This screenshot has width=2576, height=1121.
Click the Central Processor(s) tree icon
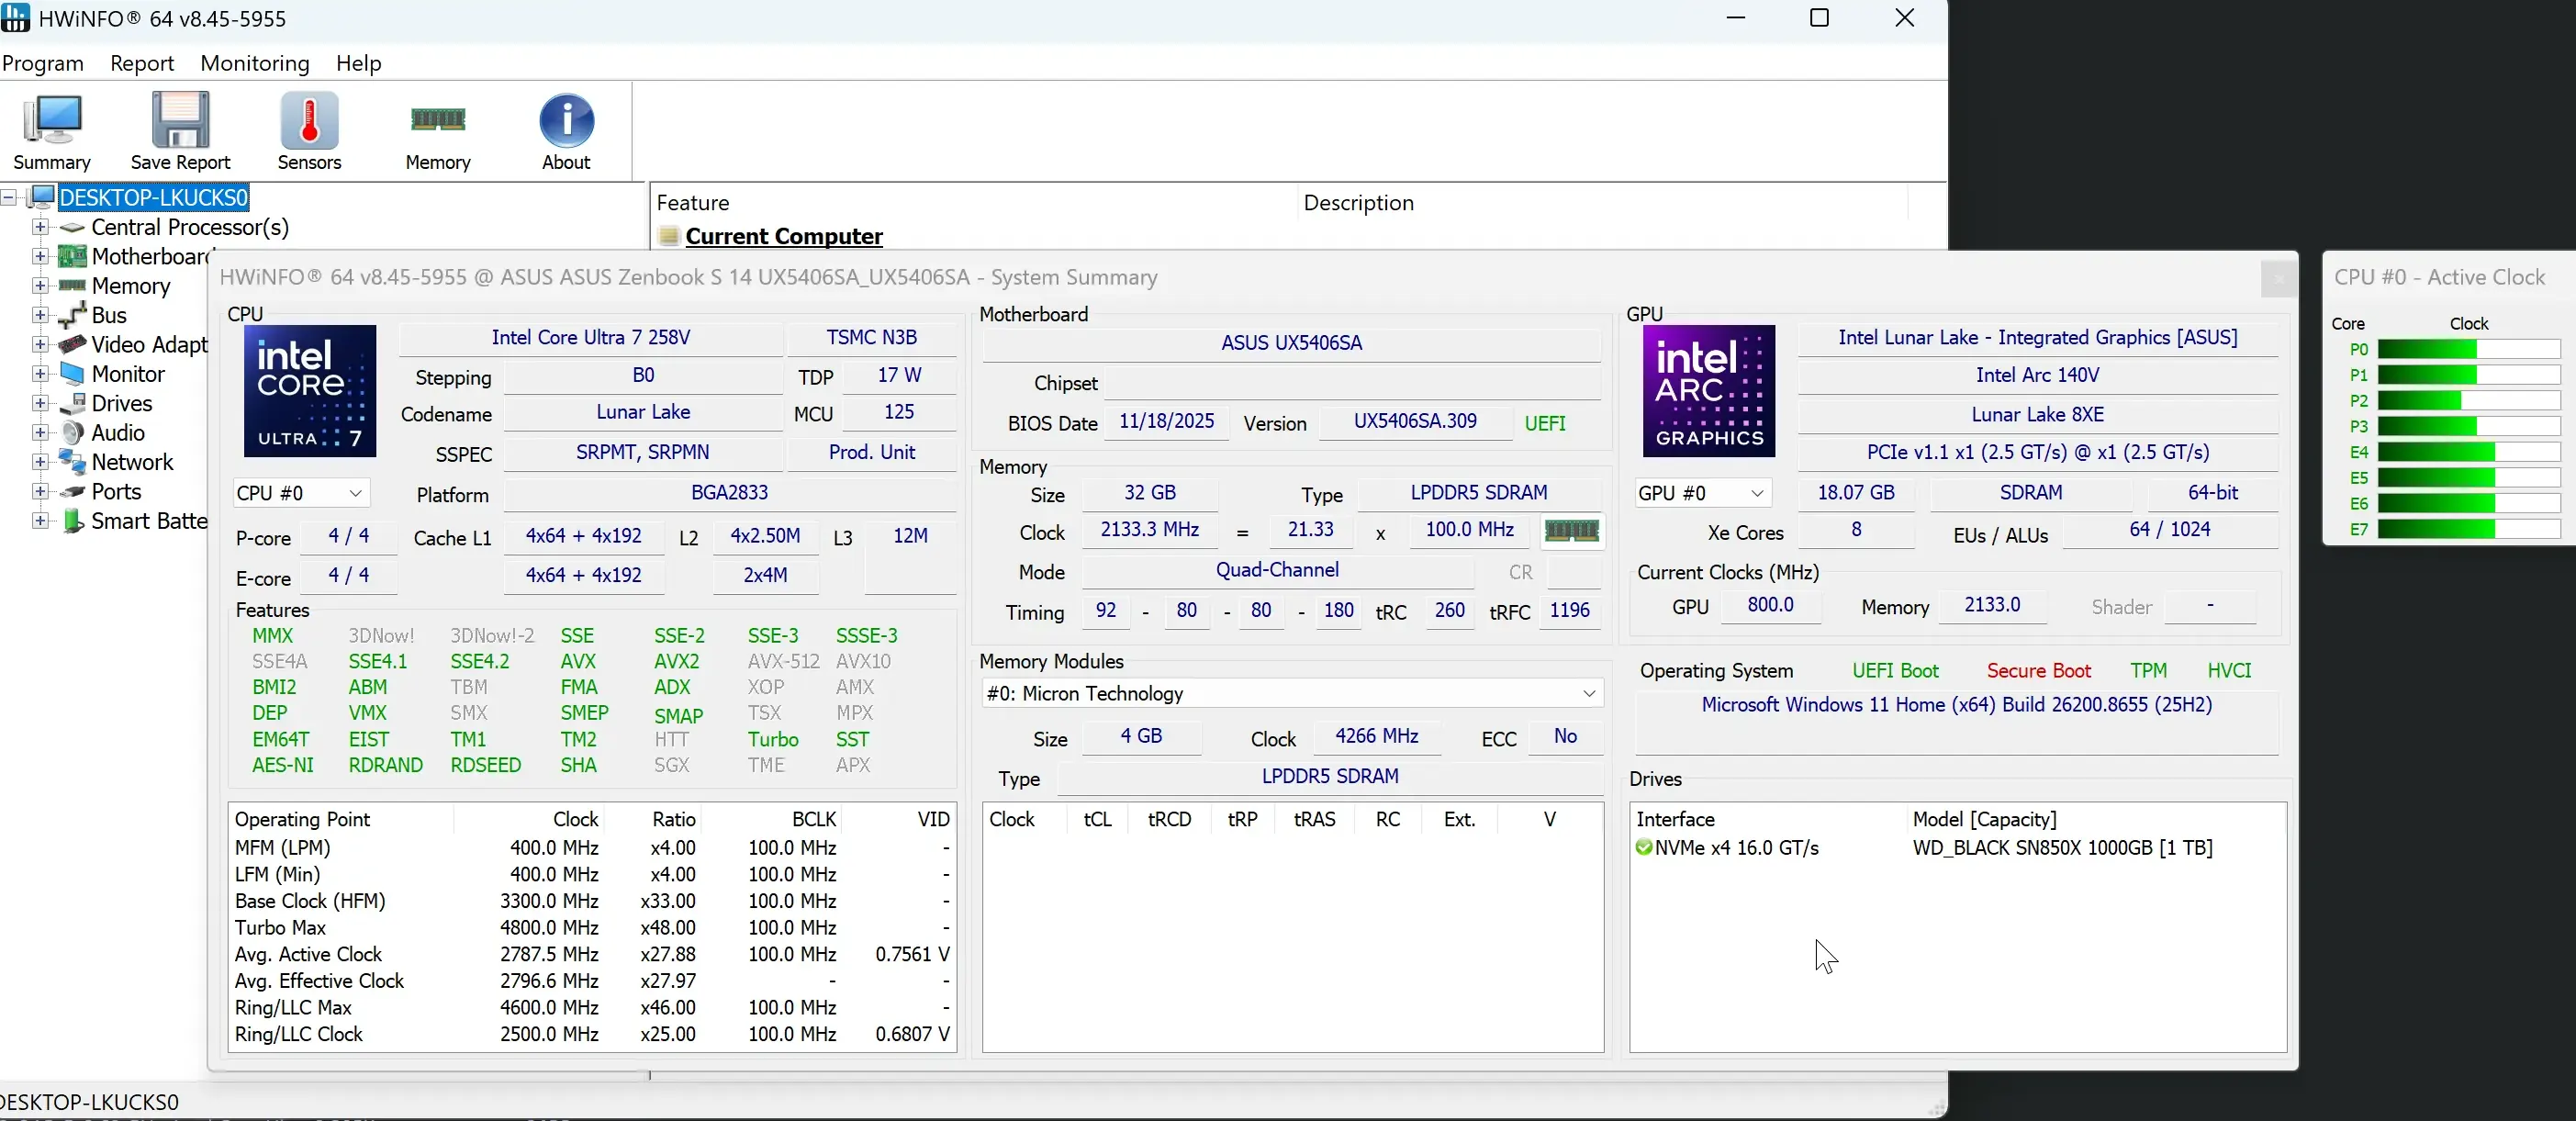point(72,228)
